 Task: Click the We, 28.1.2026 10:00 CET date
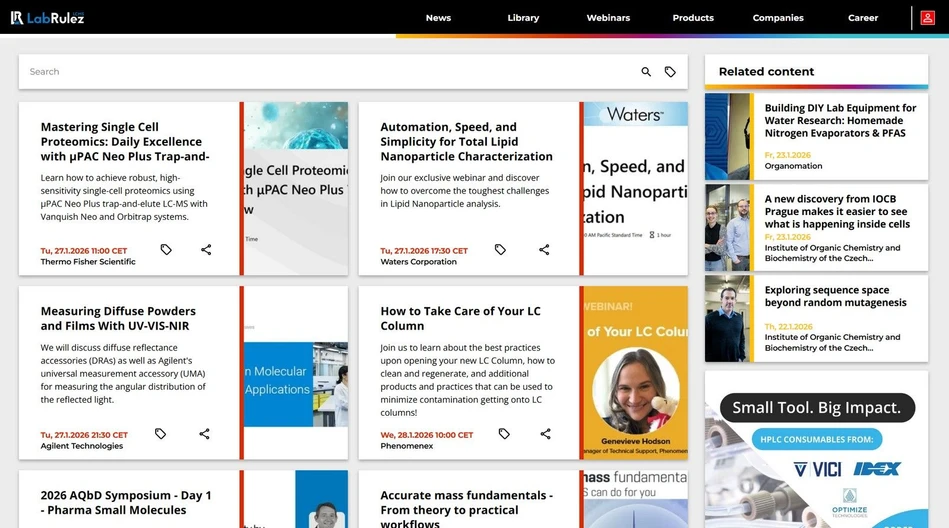[427, 435]
